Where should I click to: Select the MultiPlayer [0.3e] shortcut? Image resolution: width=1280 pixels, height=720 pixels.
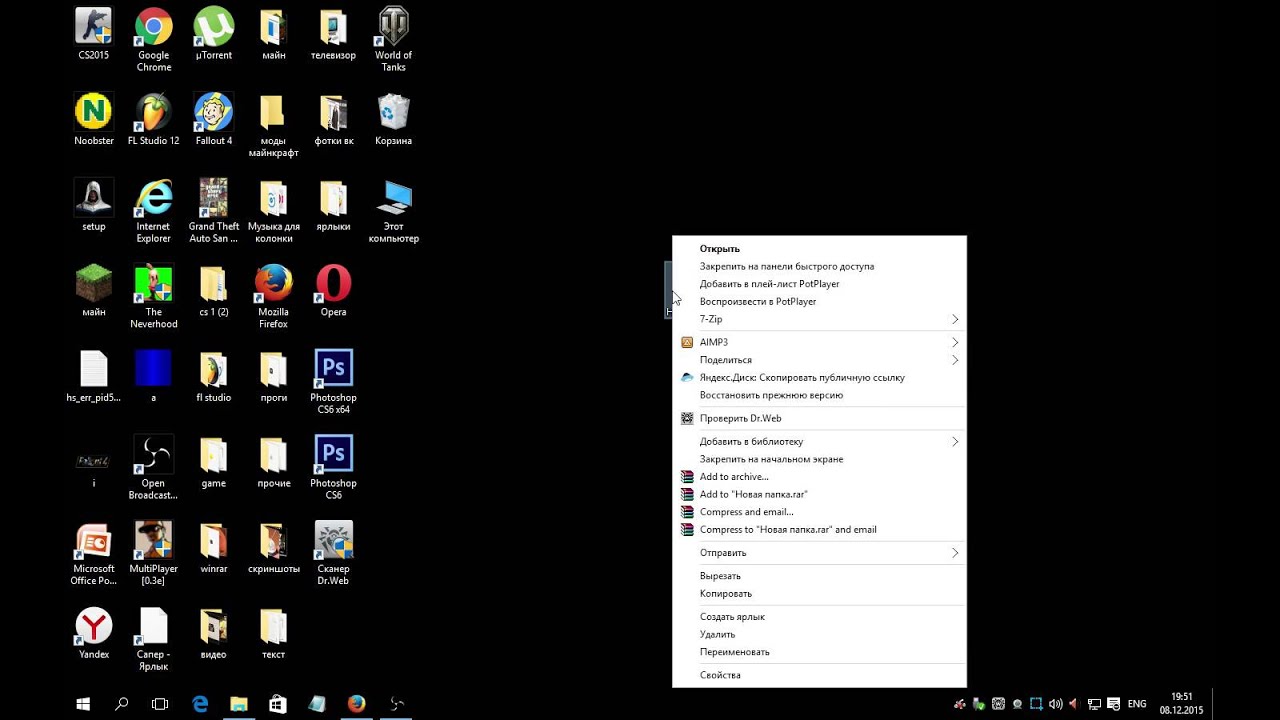[x=154, y=553]
